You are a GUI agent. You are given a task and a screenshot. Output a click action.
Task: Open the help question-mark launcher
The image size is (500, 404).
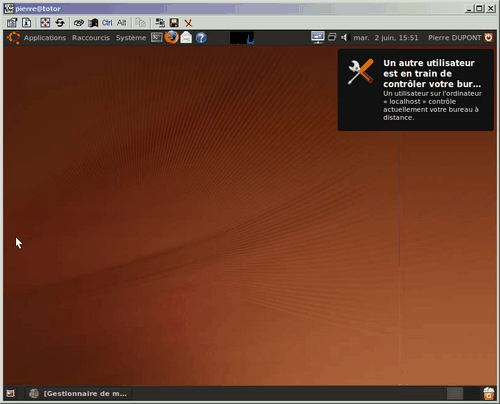click(201, 38)
